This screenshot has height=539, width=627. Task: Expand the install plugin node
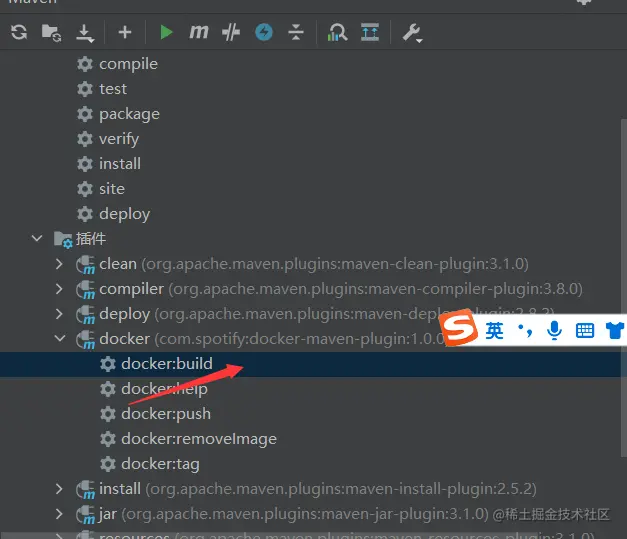(x=59, y=489)
